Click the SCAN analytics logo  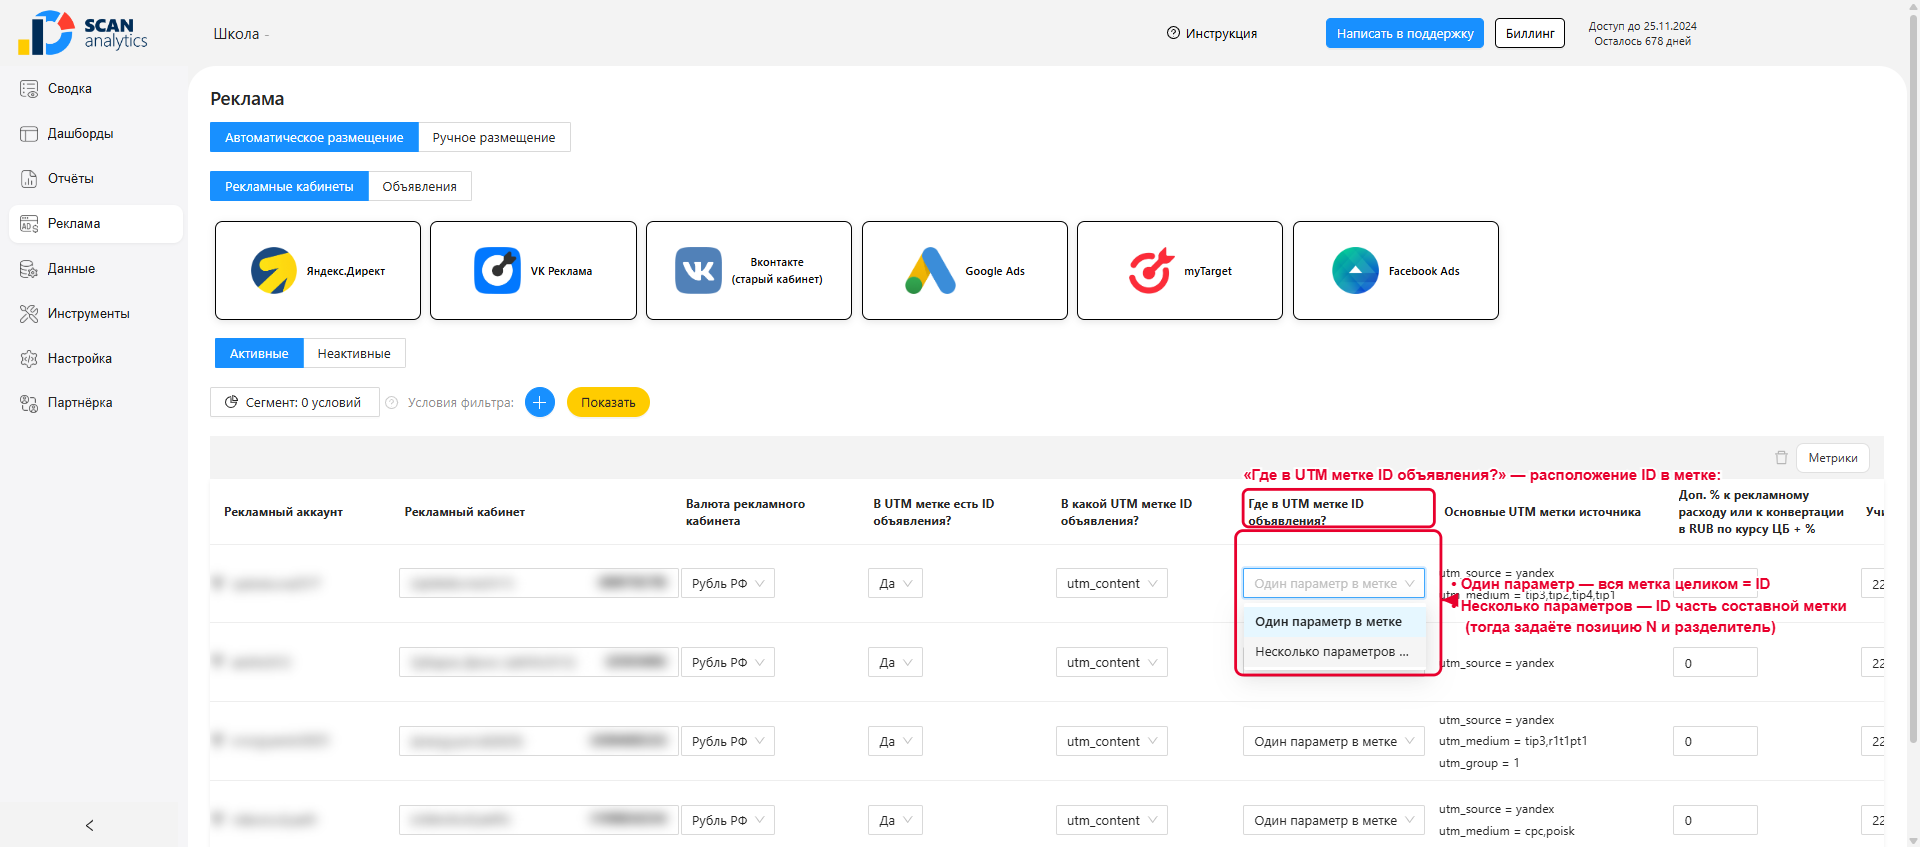click(x=83, y=33)
